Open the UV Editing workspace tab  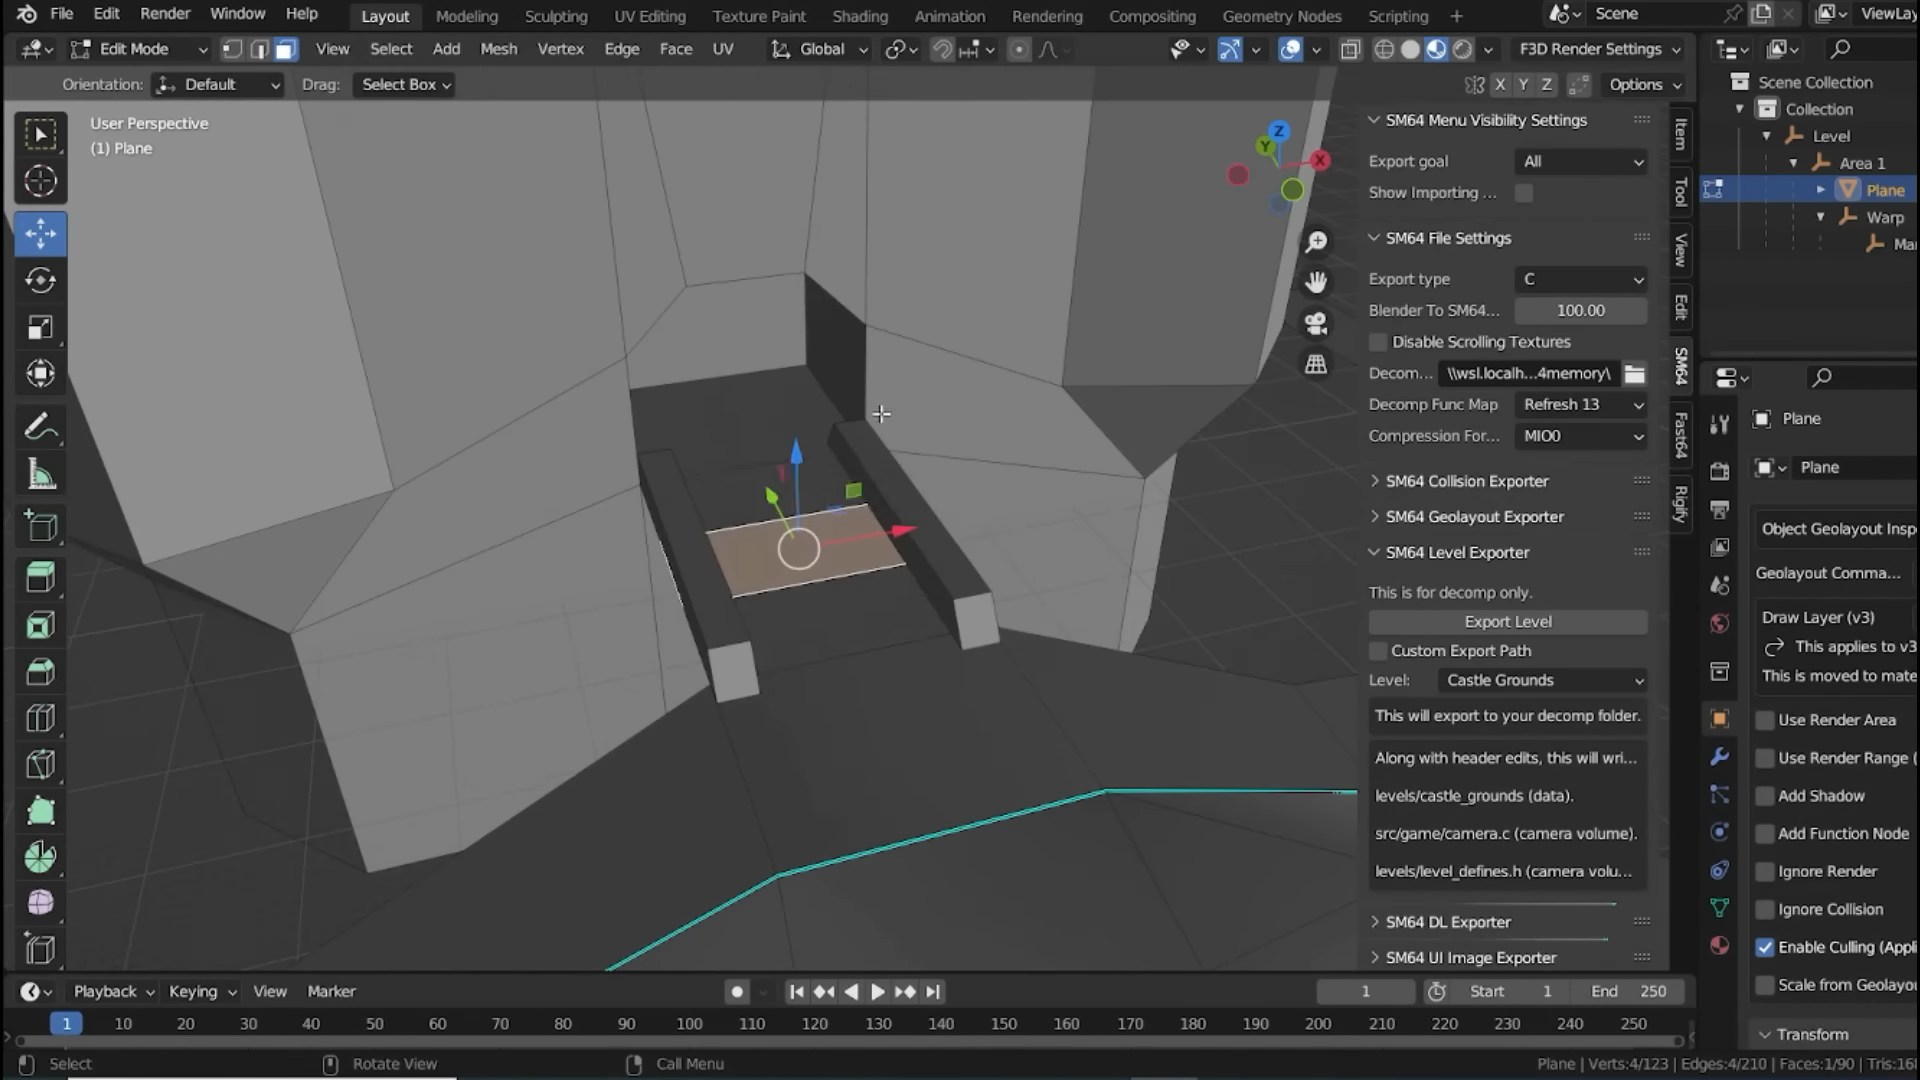tap(649, 16)
